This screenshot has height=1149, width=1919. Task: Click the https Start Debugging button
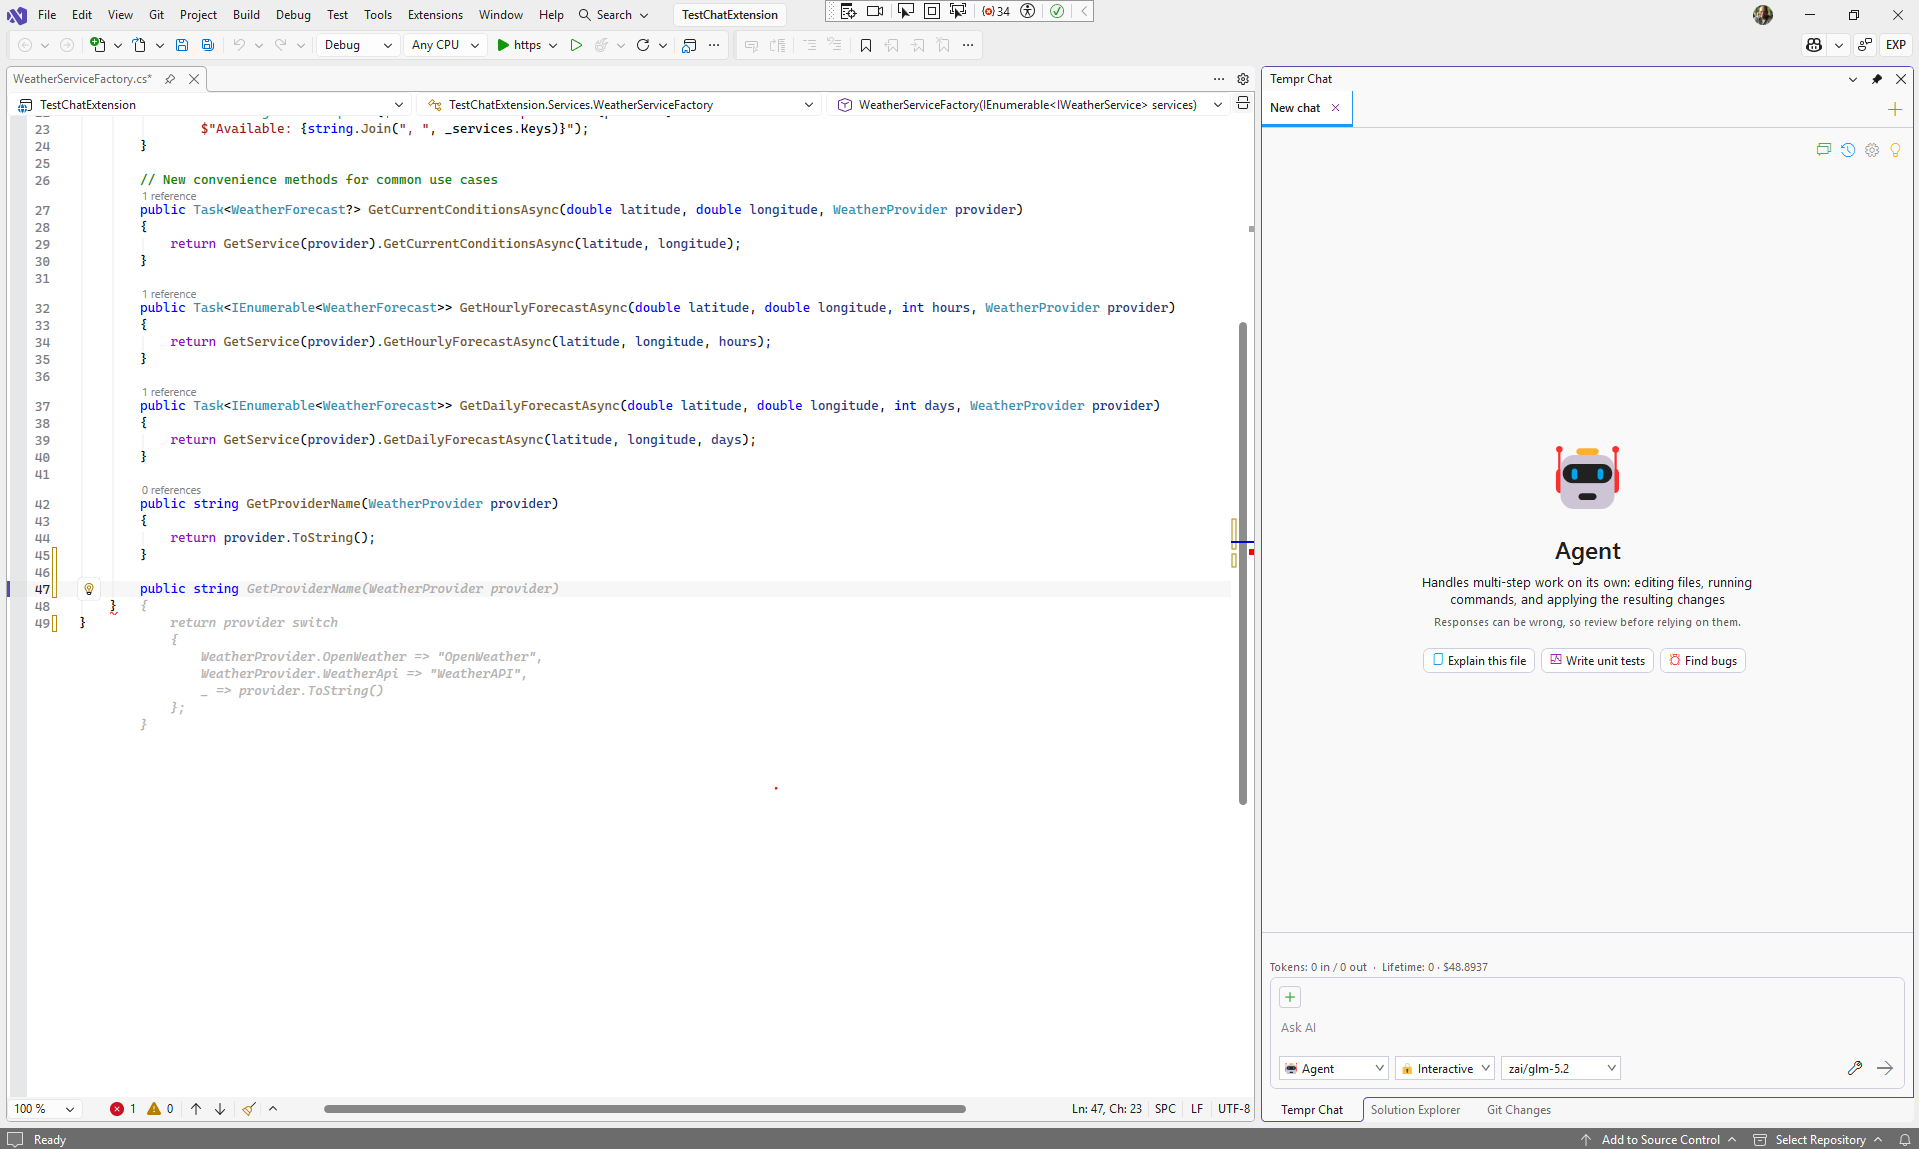[519, 45]
